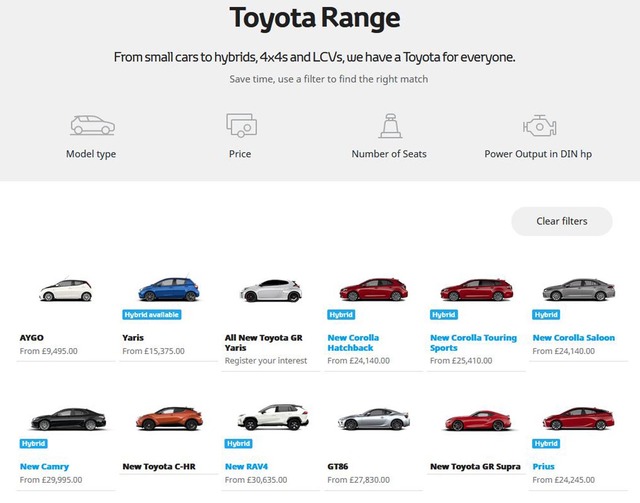
Task: Click 'Register your interest' under GR Yaris
Action: click(x=266, y=361)
